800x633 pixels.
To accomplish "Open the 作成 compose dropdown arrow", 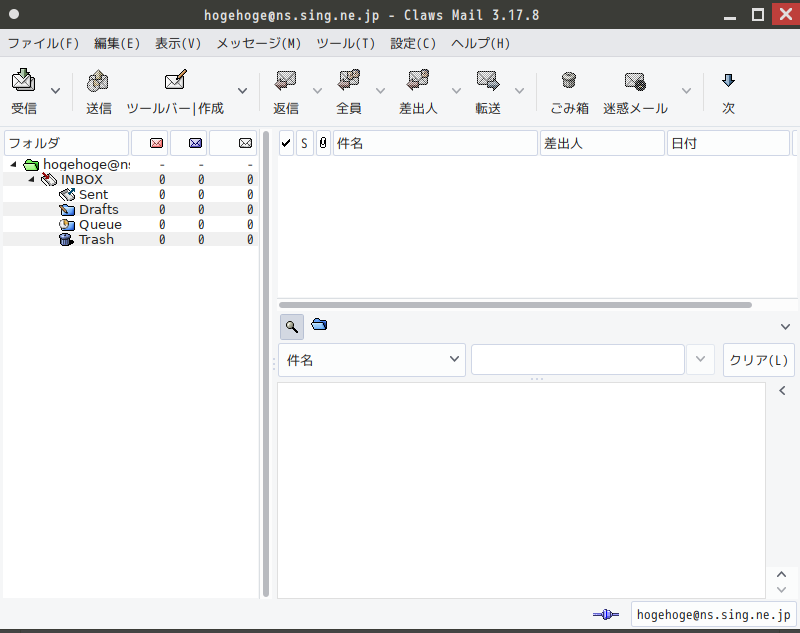I will [243, 91].
